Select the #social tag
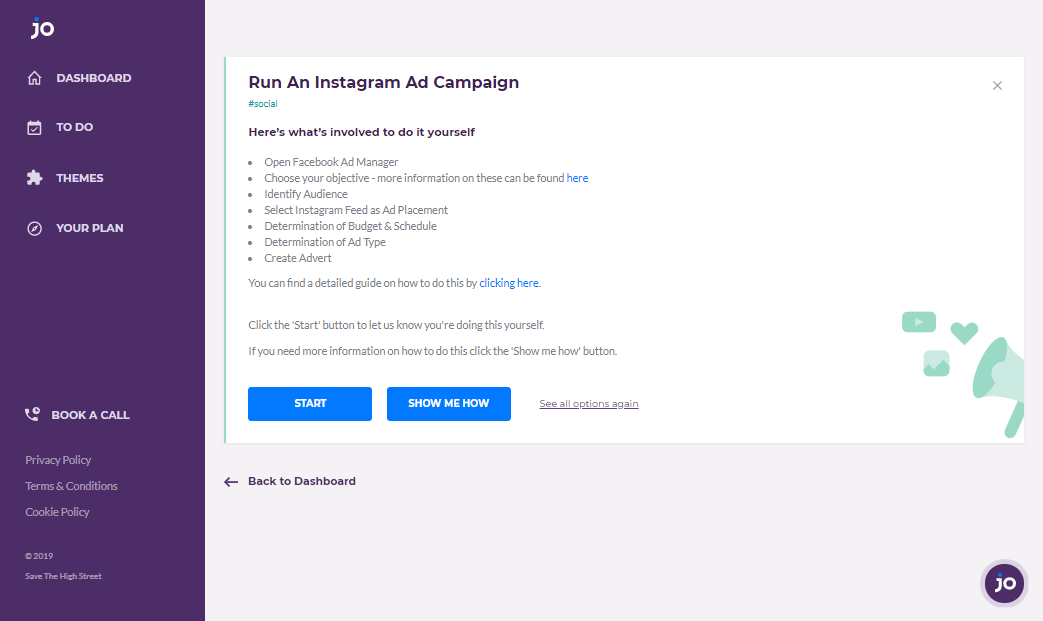This screenshot has height=621, width=1043. (x=263, y=104)
